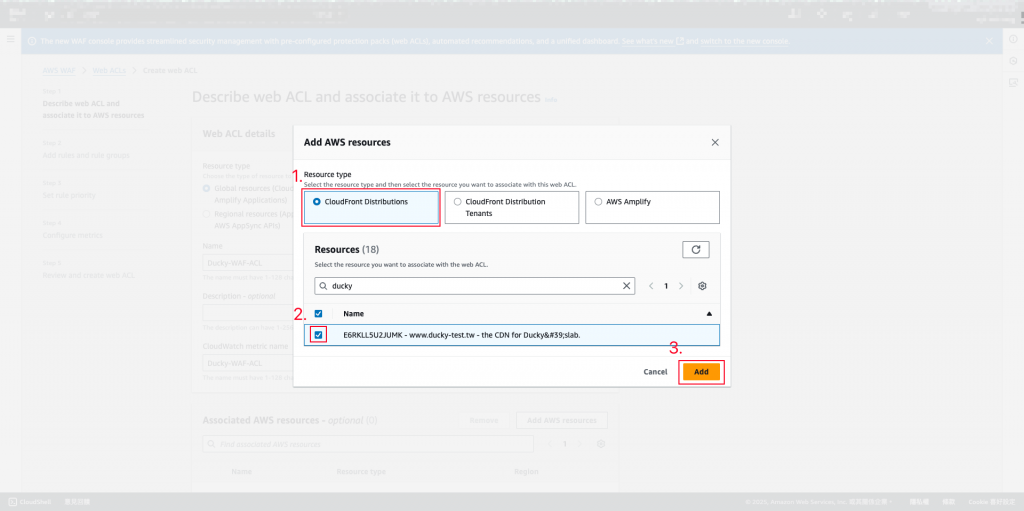The width and height of the screenshot is (1024, 511).
Task: Open the See what's new link
Action: 653,41
